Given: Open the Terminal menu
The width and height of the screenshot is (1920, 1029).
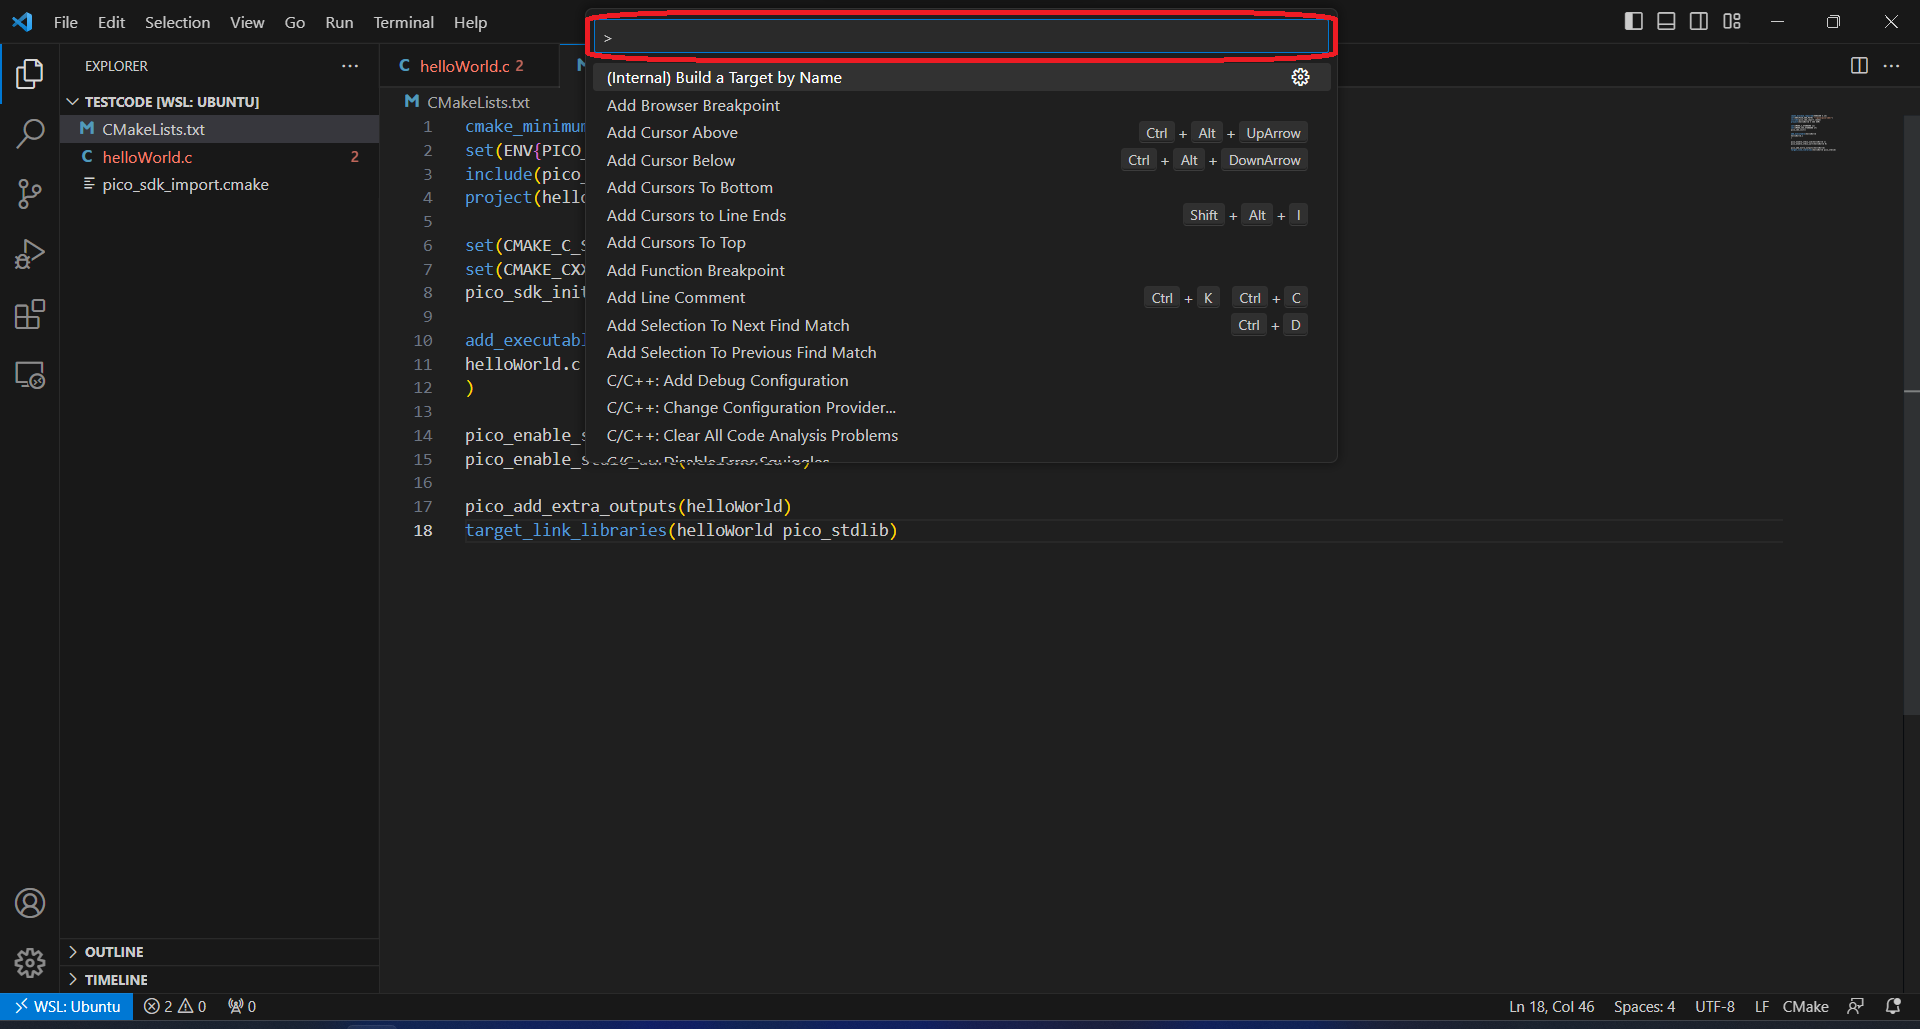Looking at the screenshot, I should 403,22.
